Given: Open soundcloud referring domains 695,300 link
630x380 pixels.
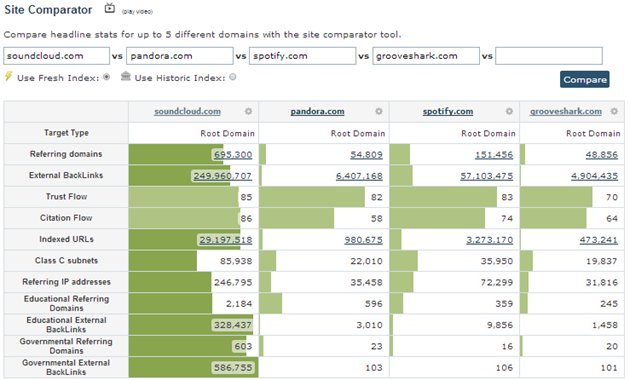Looking at the screenshot, I should 233,155.
